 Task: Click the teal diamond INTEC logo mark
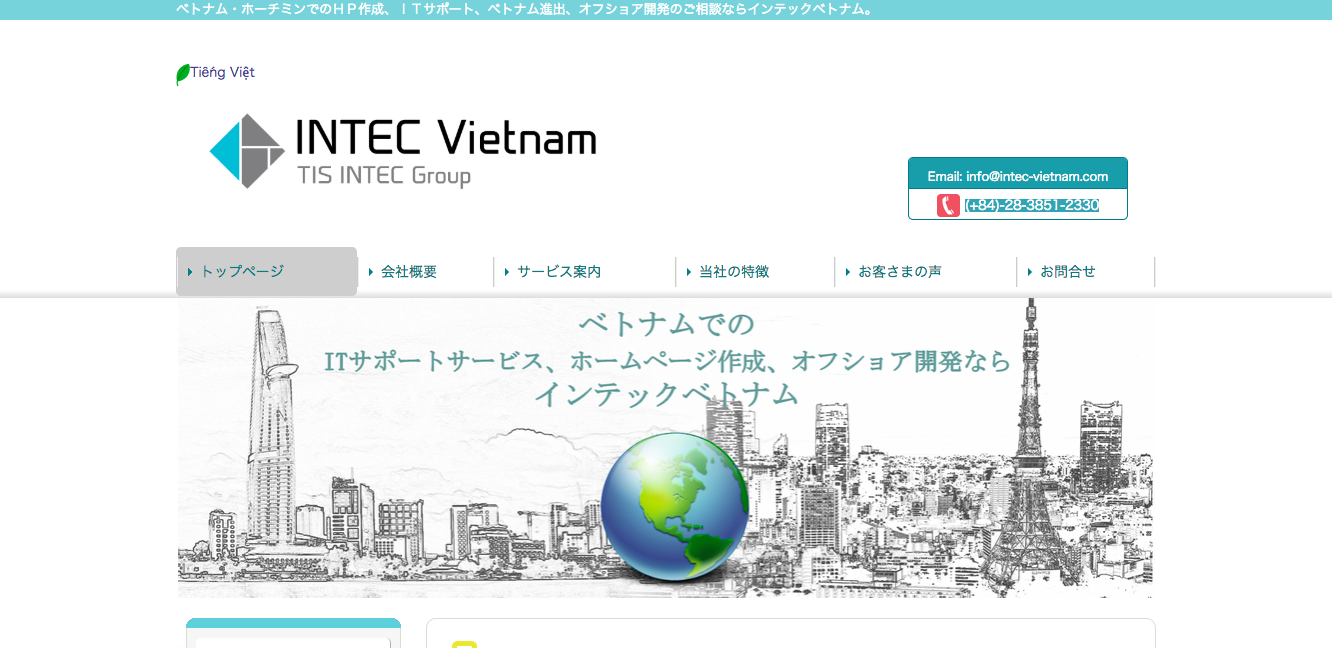[245, 150]
